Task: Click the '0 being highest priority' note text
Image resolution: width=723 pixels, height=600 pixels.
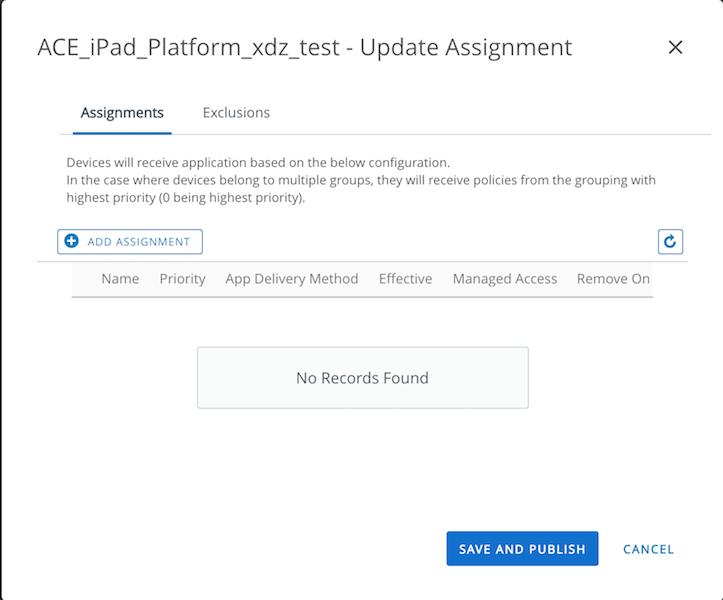Action: pyautogui.click(x=230, y=198)
